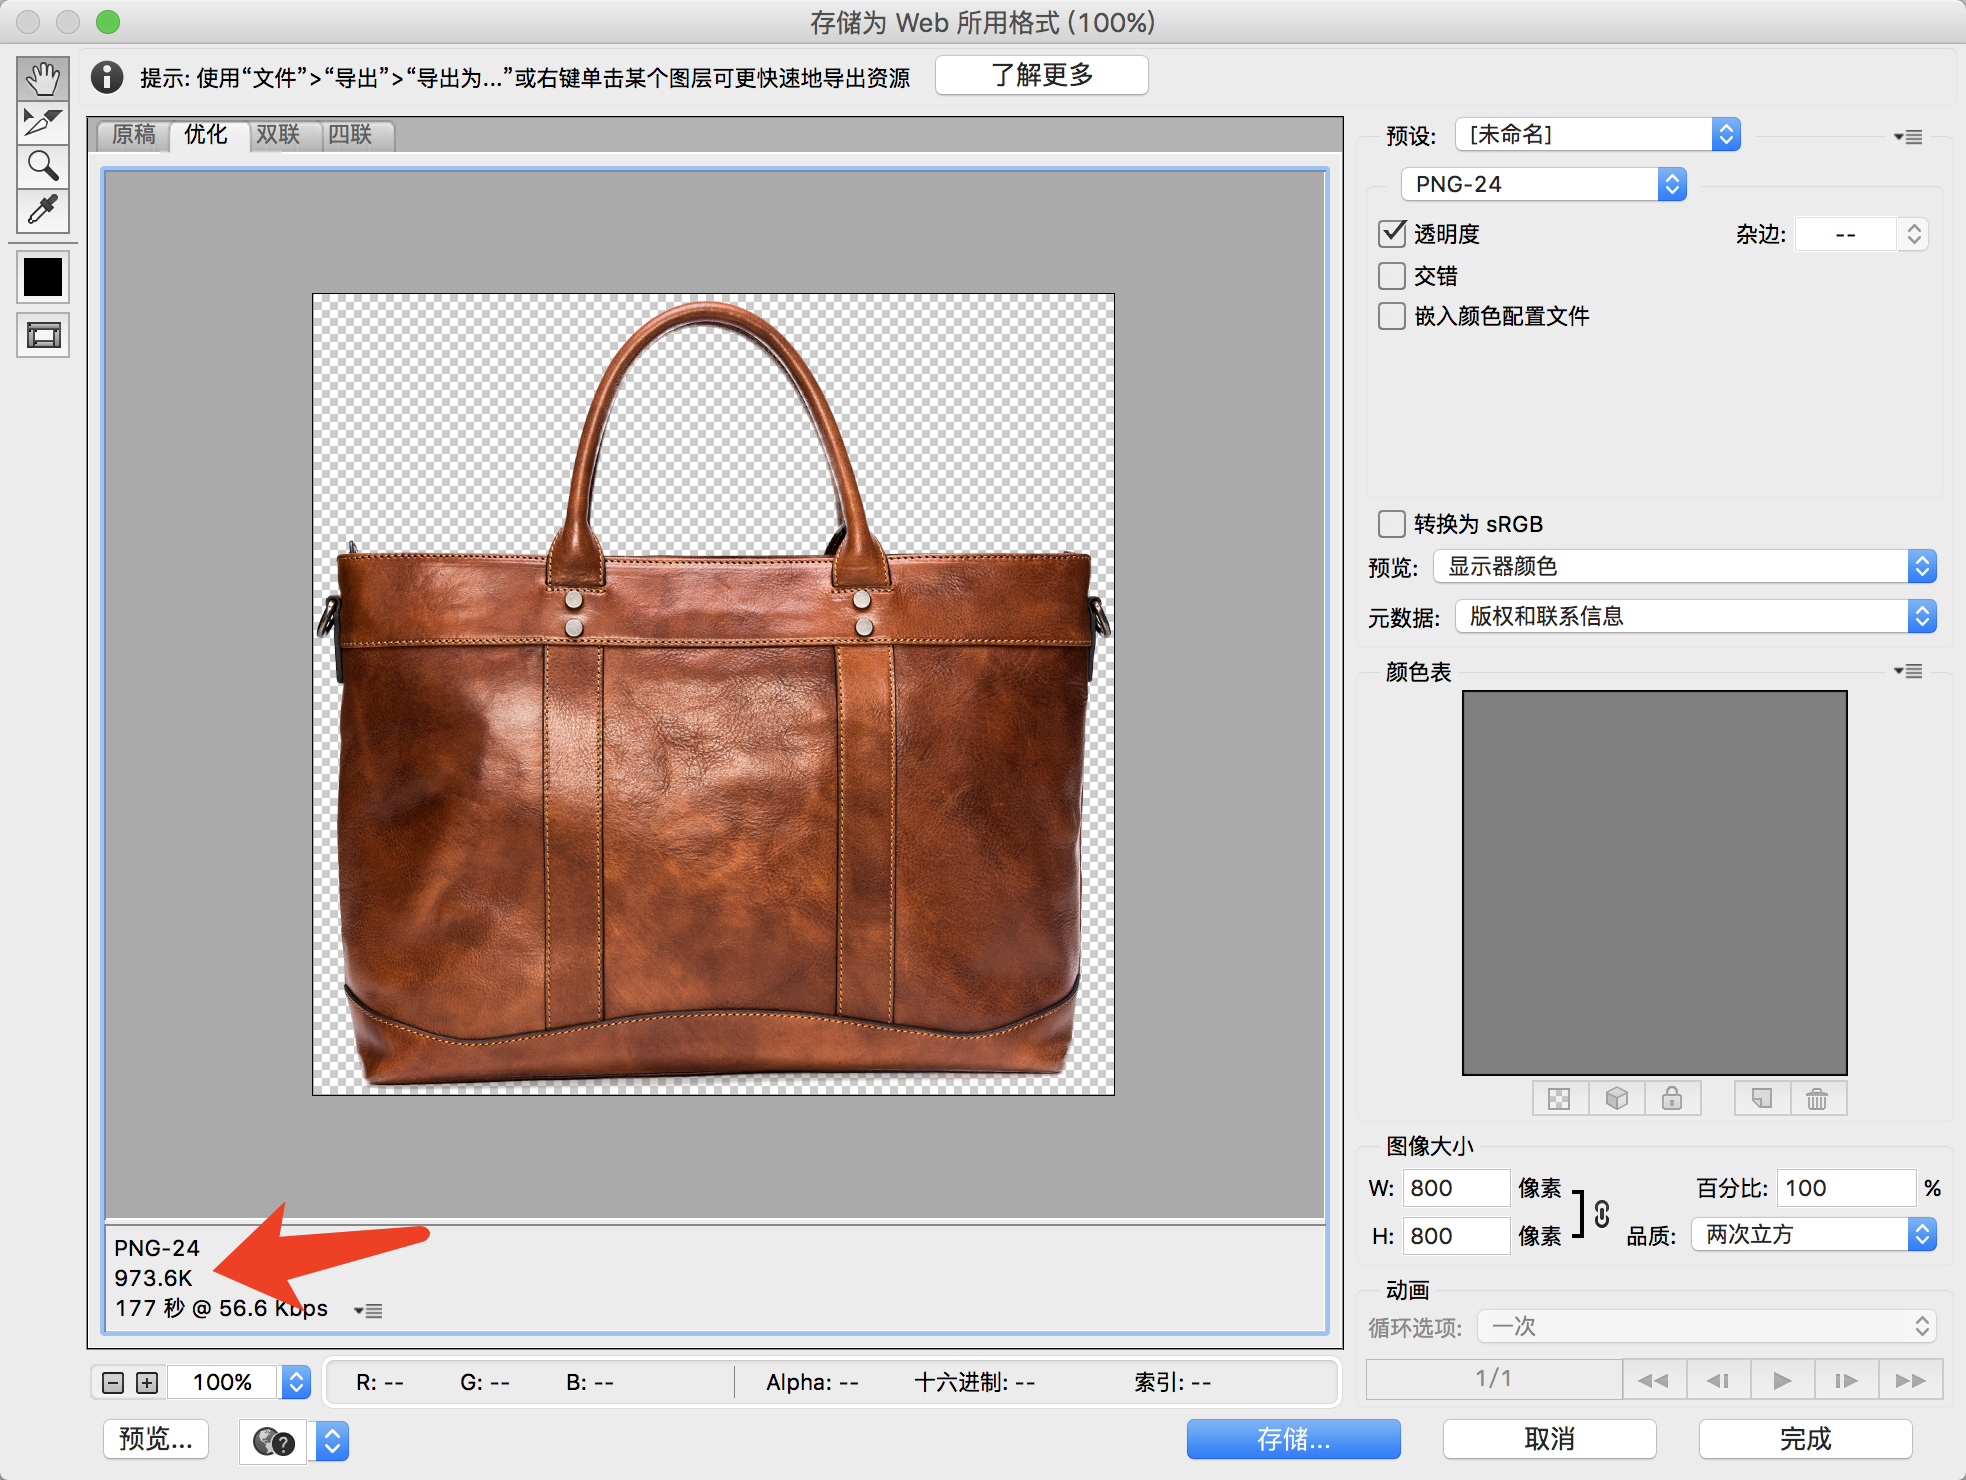Select the Slice Select tool
The image size is (1966, 1480).
pyautogui.click(x=43, y=122)
